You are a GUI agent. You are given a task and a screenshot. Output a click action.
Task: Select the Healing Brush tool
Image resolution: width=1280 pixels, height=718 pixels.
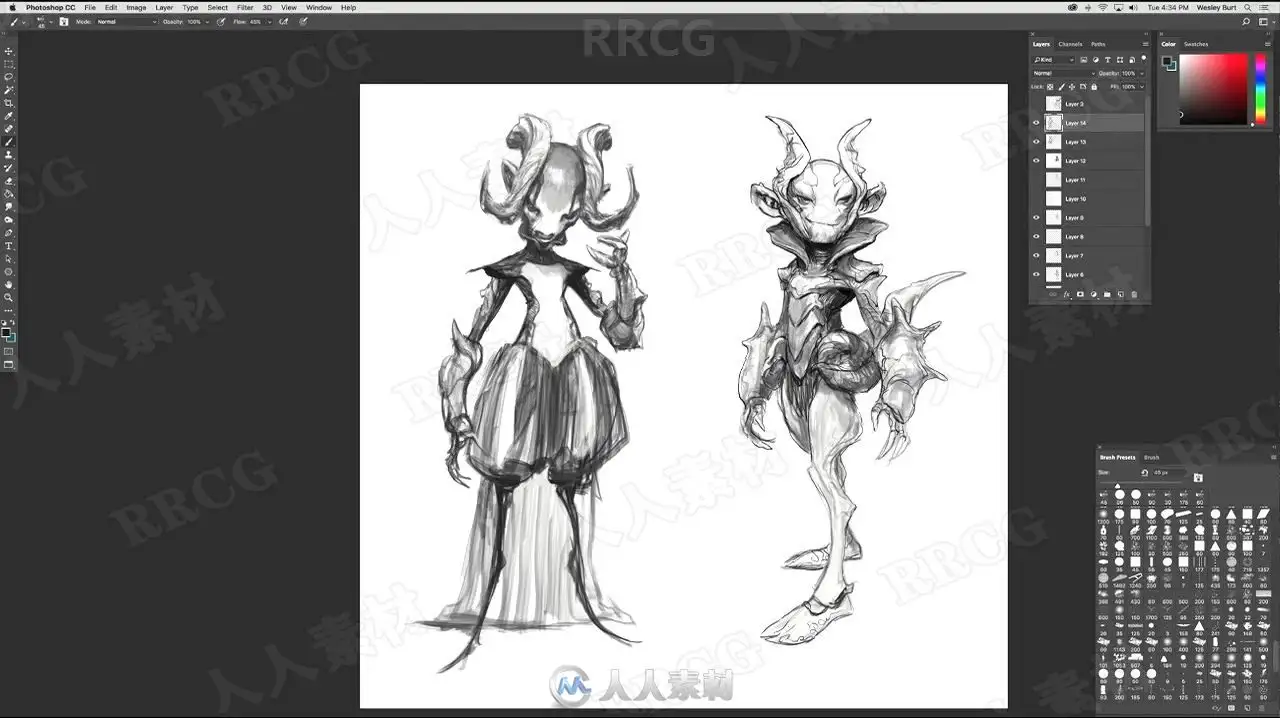tap(8, 128)
